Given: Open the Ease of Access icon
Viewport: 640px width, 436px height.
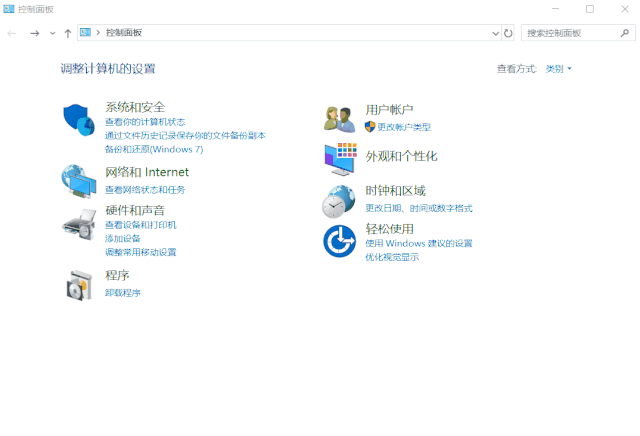Looking at the screenshot, I should point(340,241).
